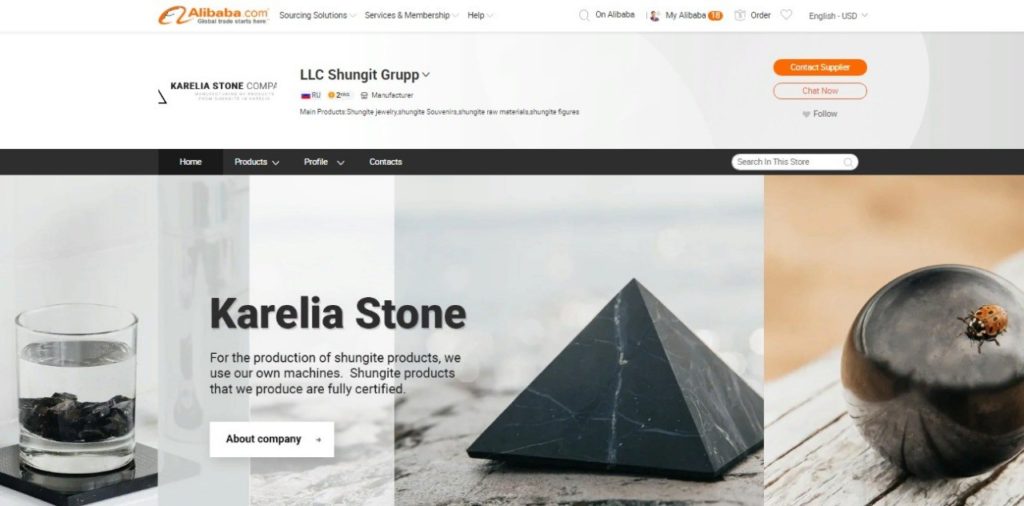Open the My Alibaba profile avatar icon
This screenshot has width=1024, height=506.
point(654,15)
